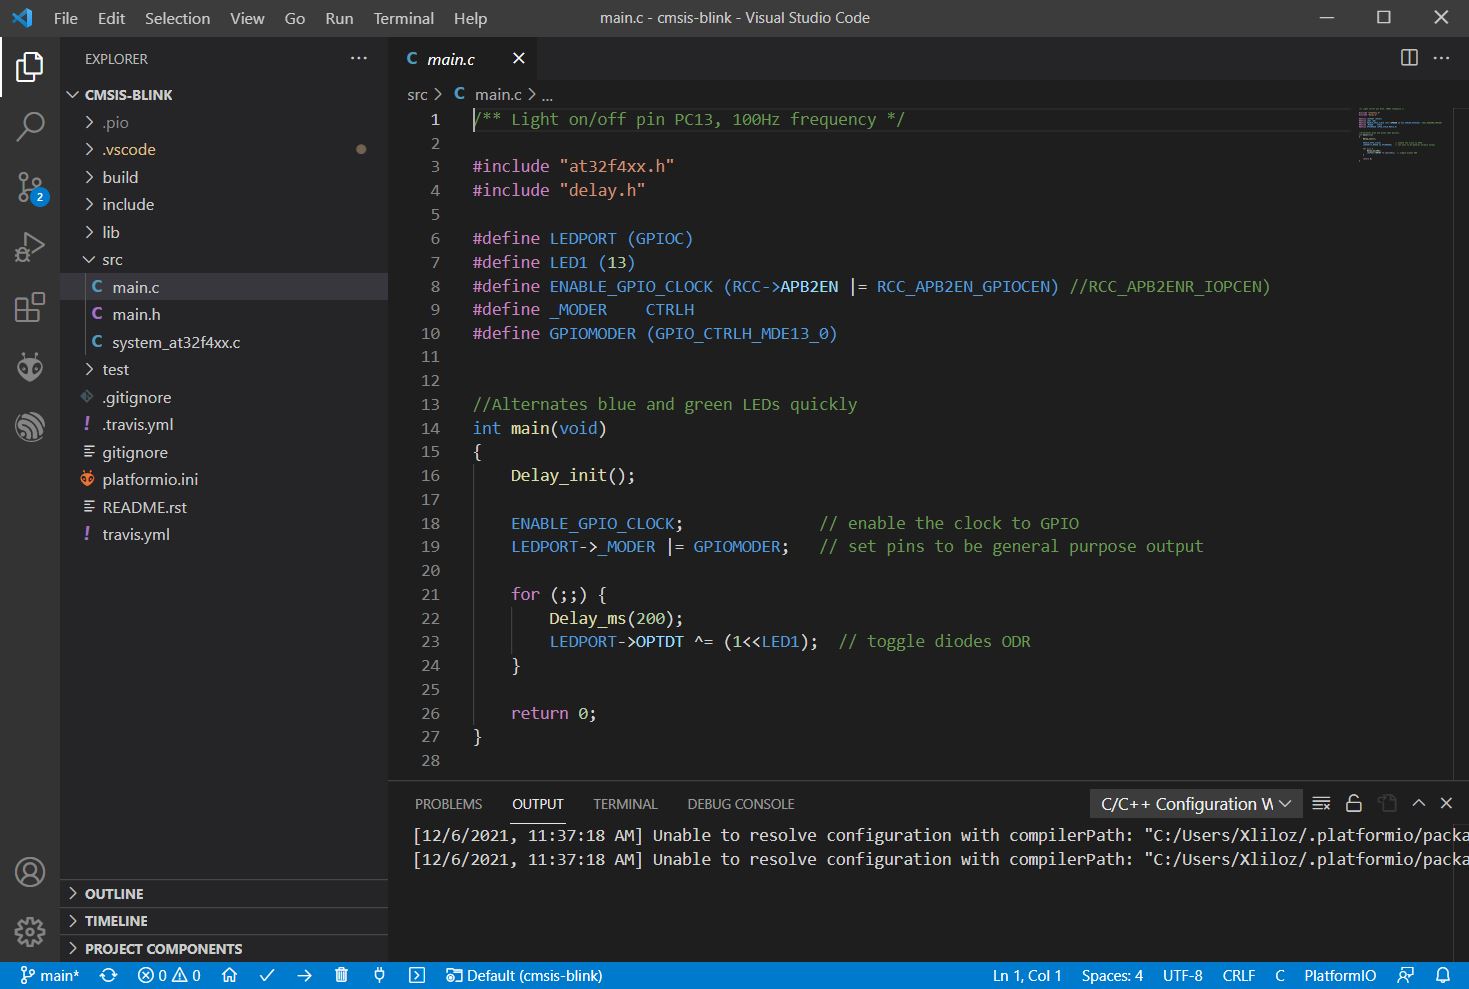Split the editor right

click(1409, 58)
